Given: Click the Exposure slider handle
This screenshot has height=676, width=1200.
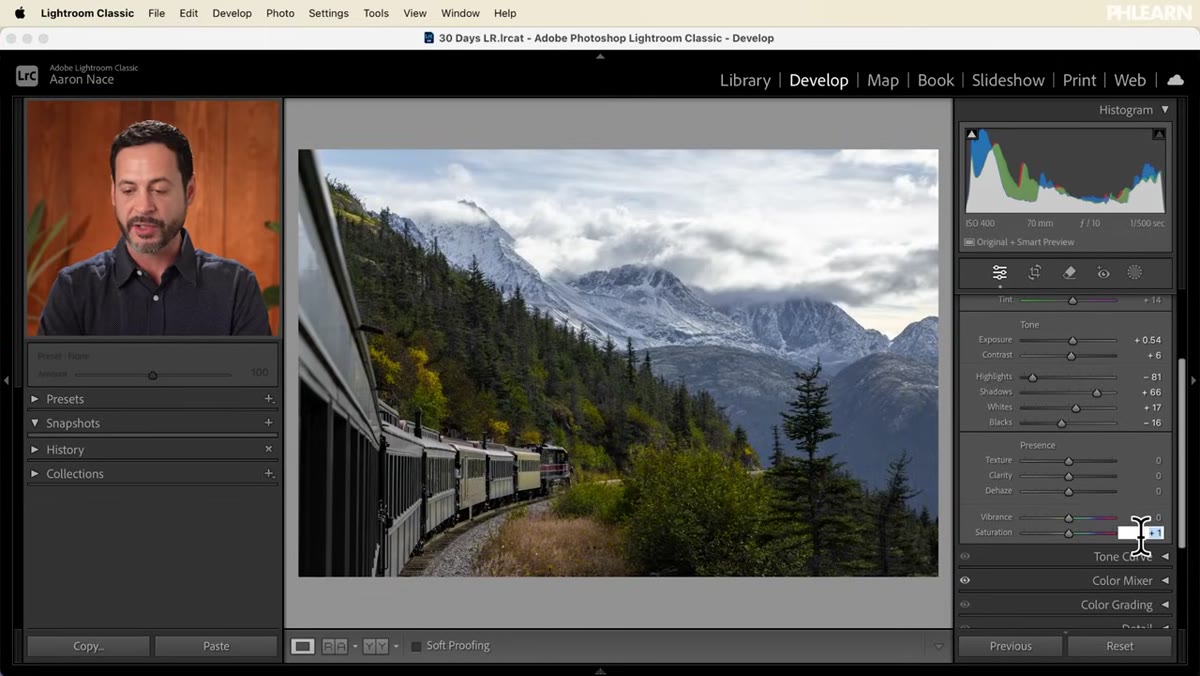Looking at the screenshot, I should (x=1073, y=341).
